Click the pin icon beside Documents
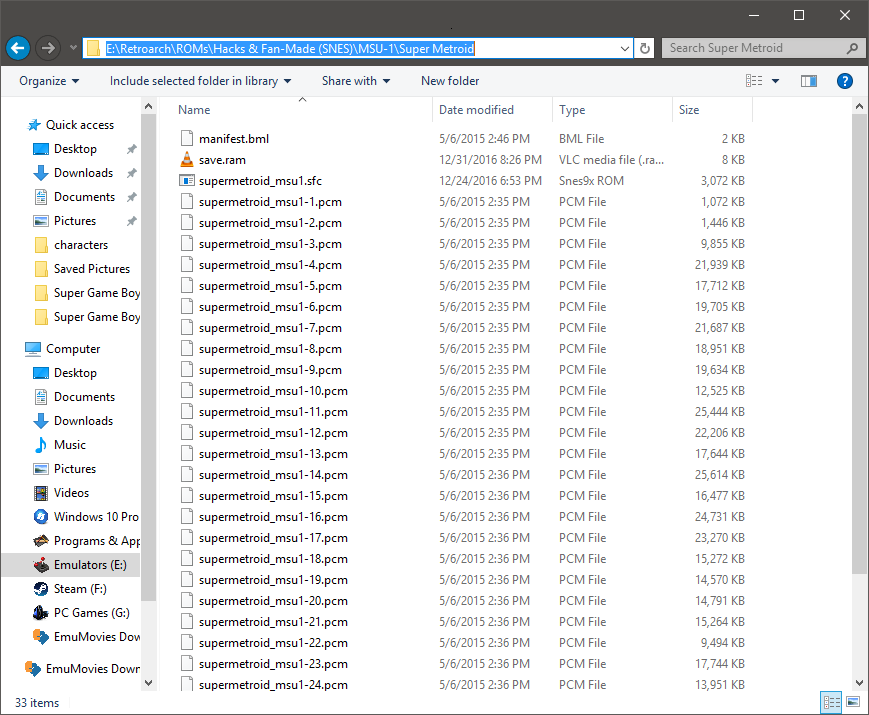 pos(131,197)
